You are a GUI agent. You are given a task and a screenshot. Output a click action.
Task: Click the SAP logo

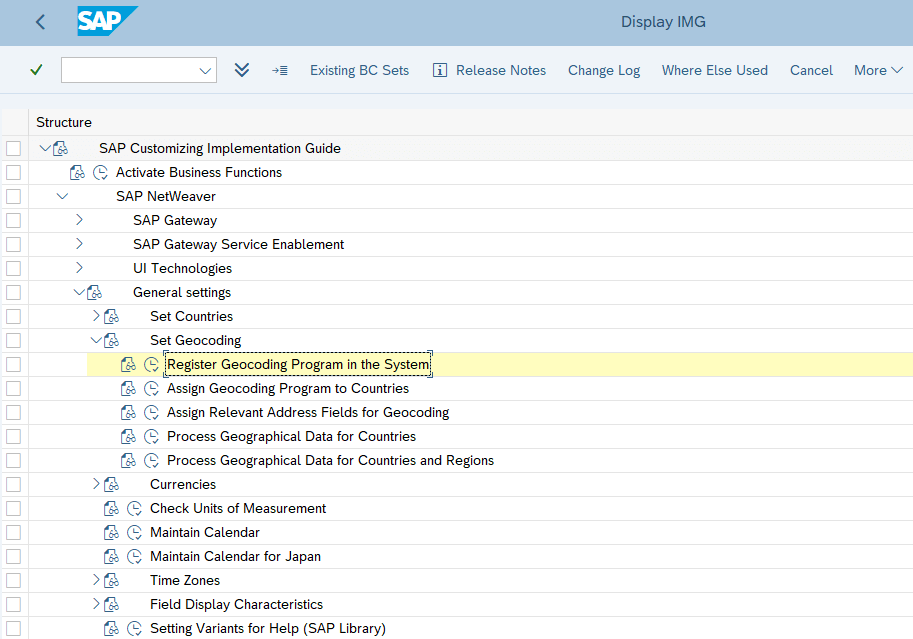[107, 22]
